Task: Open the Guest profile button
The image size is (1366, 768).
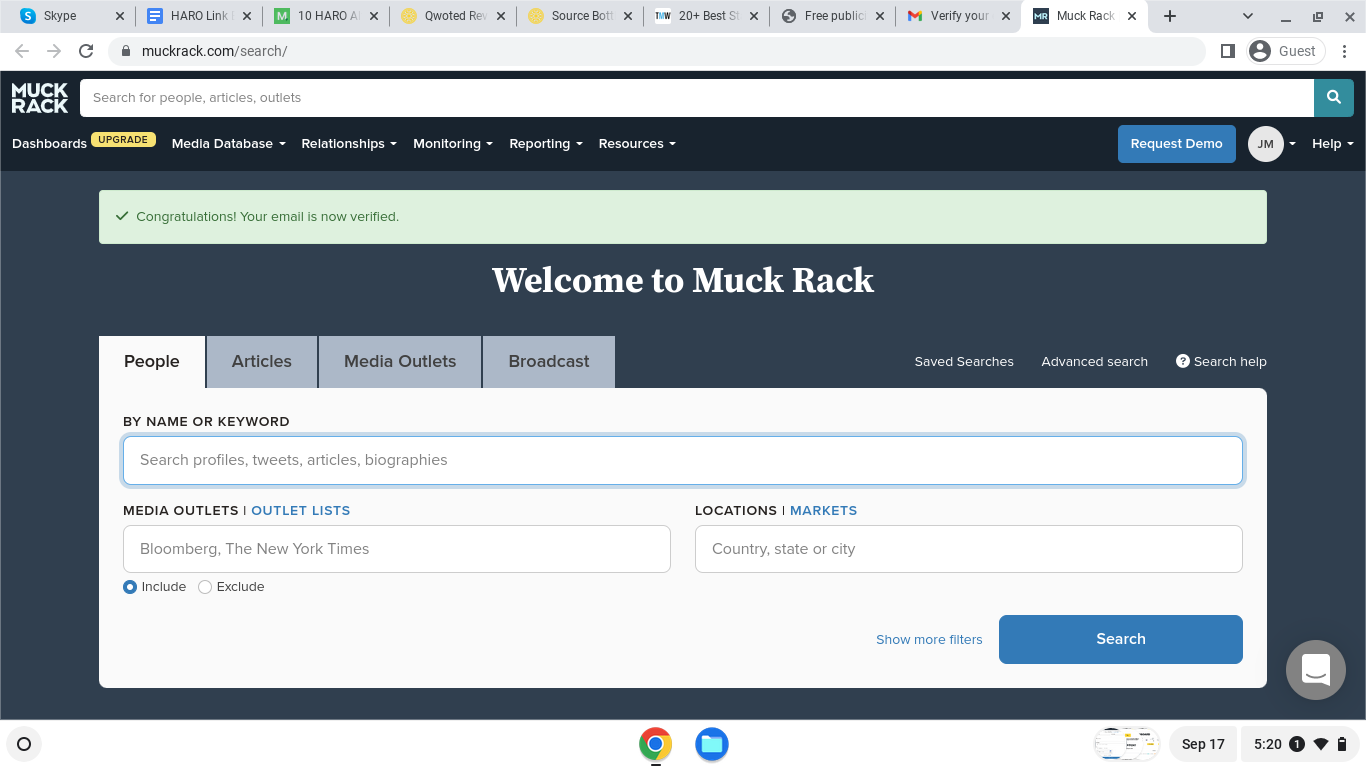Action: point(1286,51)
